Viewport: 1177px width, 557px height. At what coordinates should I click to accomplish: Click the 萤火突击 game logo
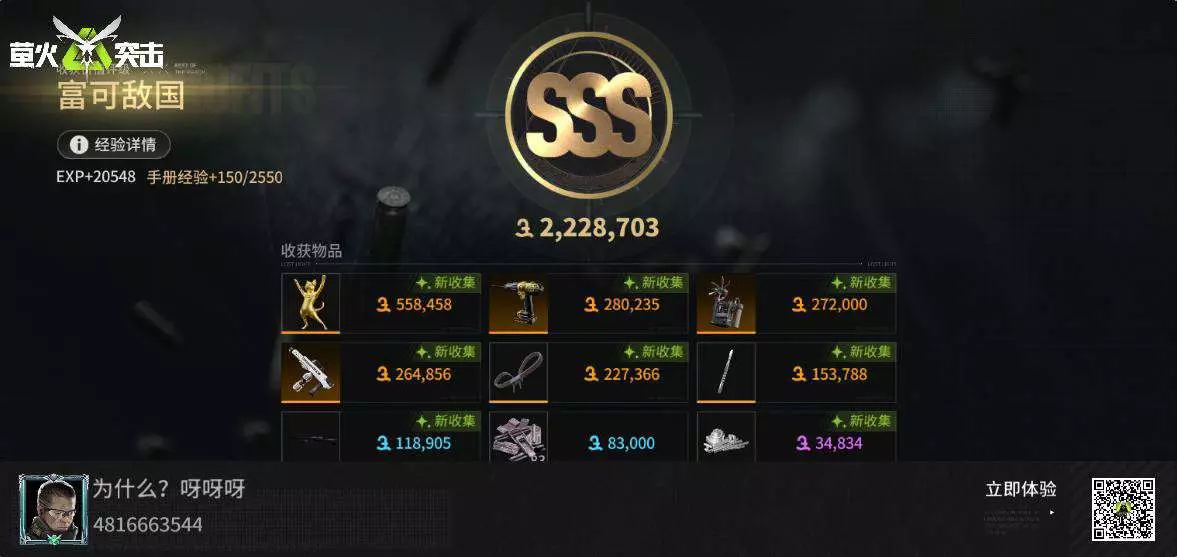point(87,45)
